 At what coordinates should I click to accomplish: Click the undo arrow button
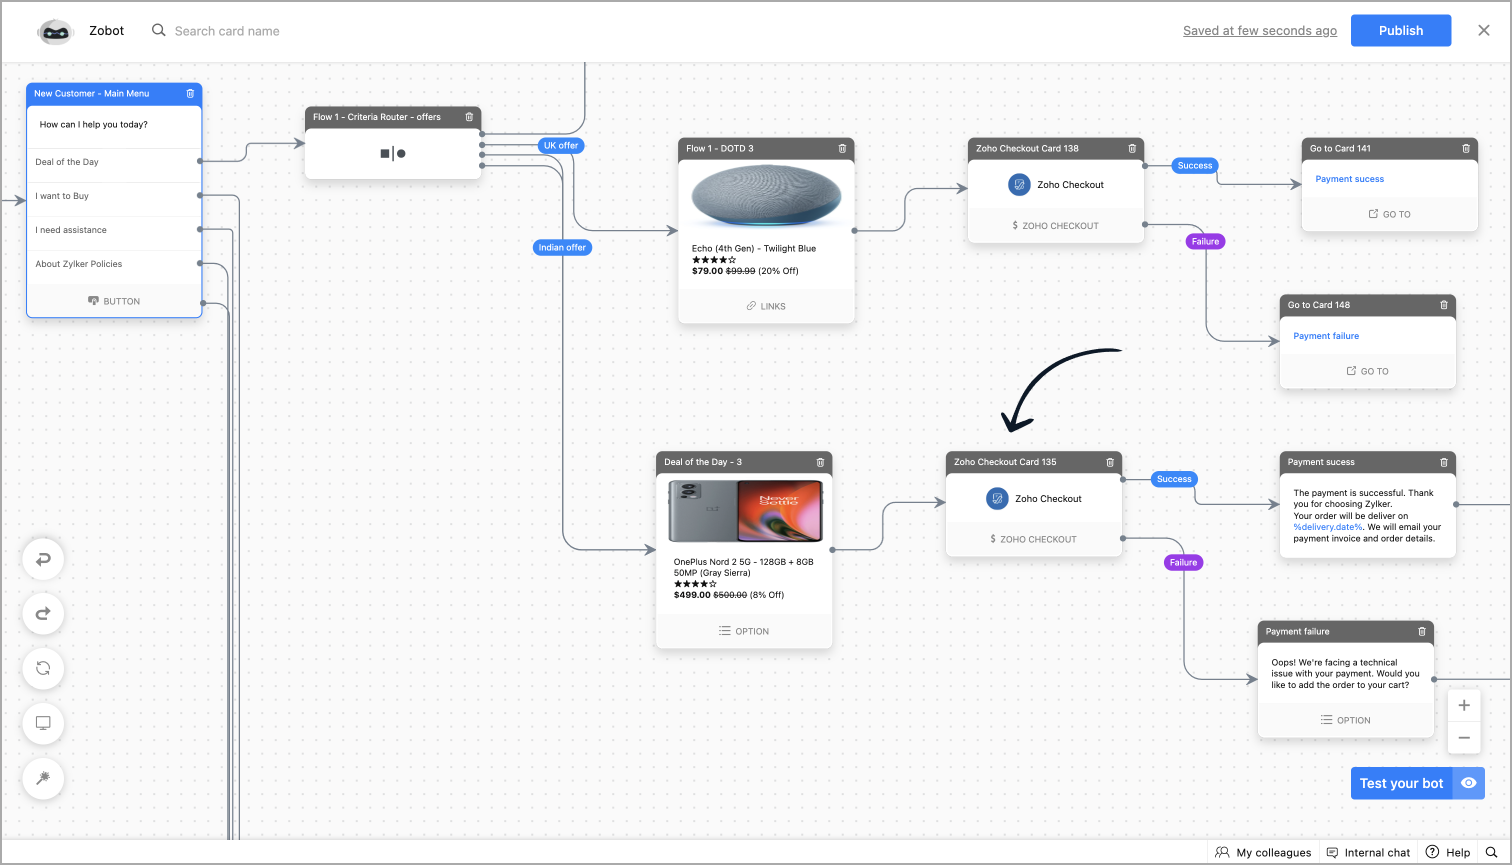(x=43, y=559)
